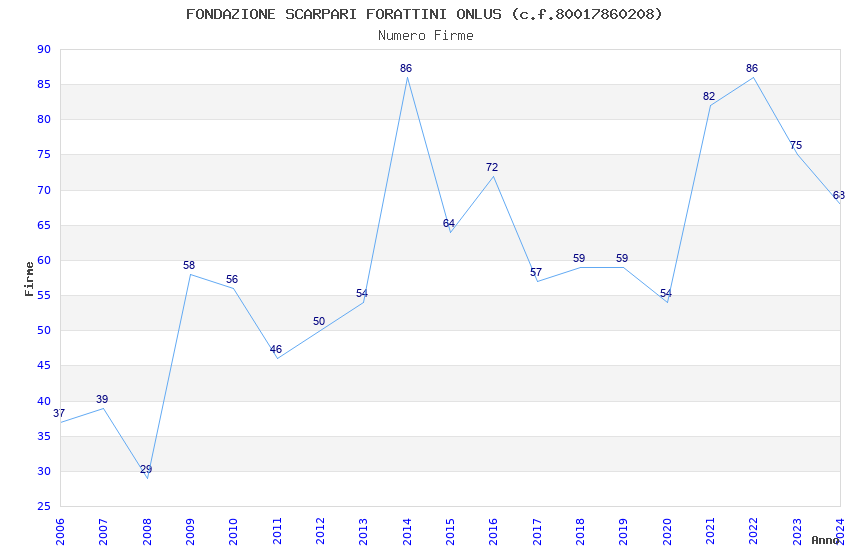The image size is (850, 550).
Task: Click the x-axis year label '2010'
Action: click(234, 531)
